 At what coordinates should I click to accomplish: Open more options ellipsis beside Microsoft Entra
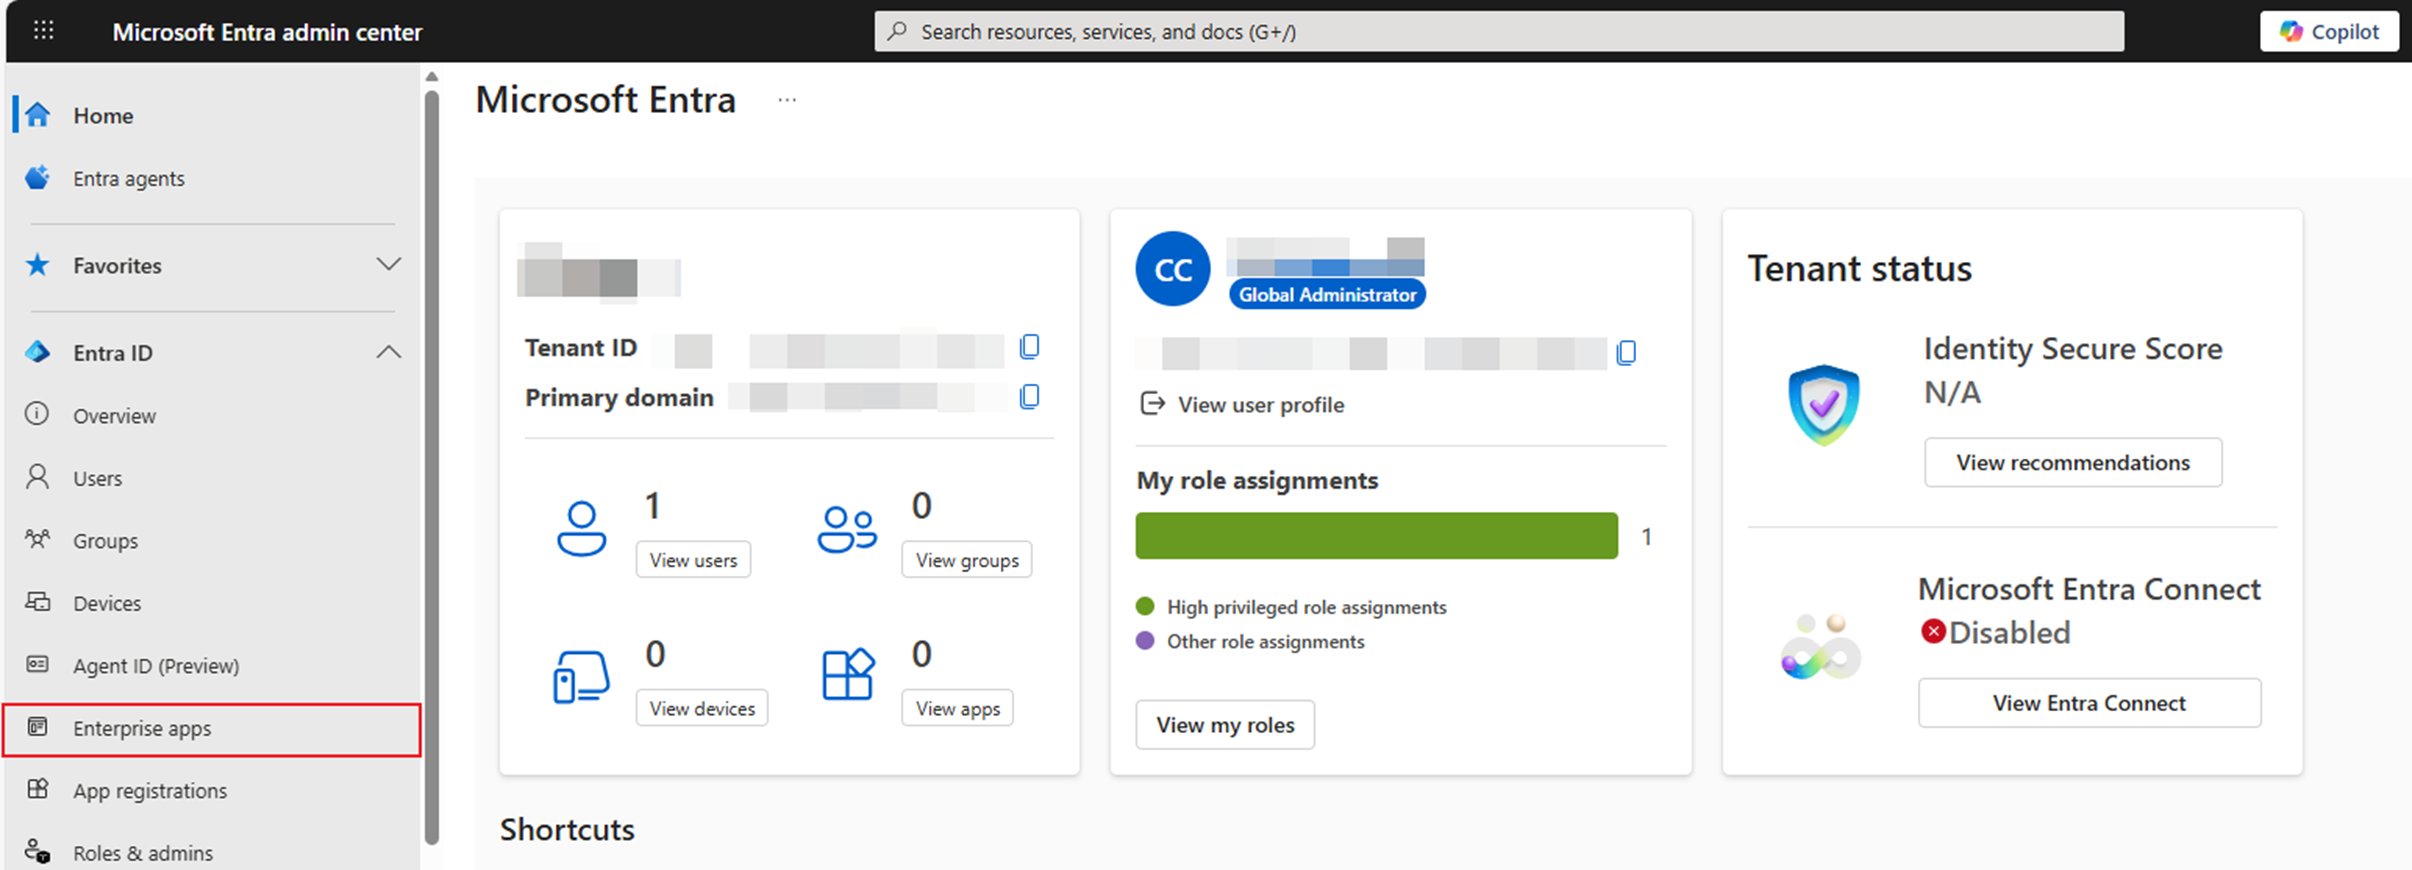[x=787, y=100]
